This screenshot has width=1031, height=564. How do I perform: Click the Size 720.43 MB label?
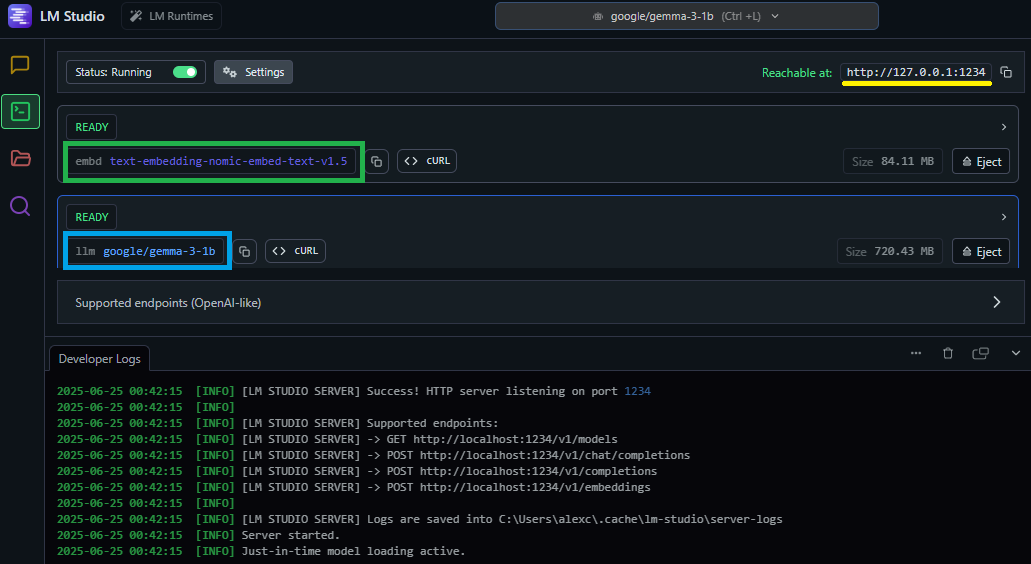890,251
